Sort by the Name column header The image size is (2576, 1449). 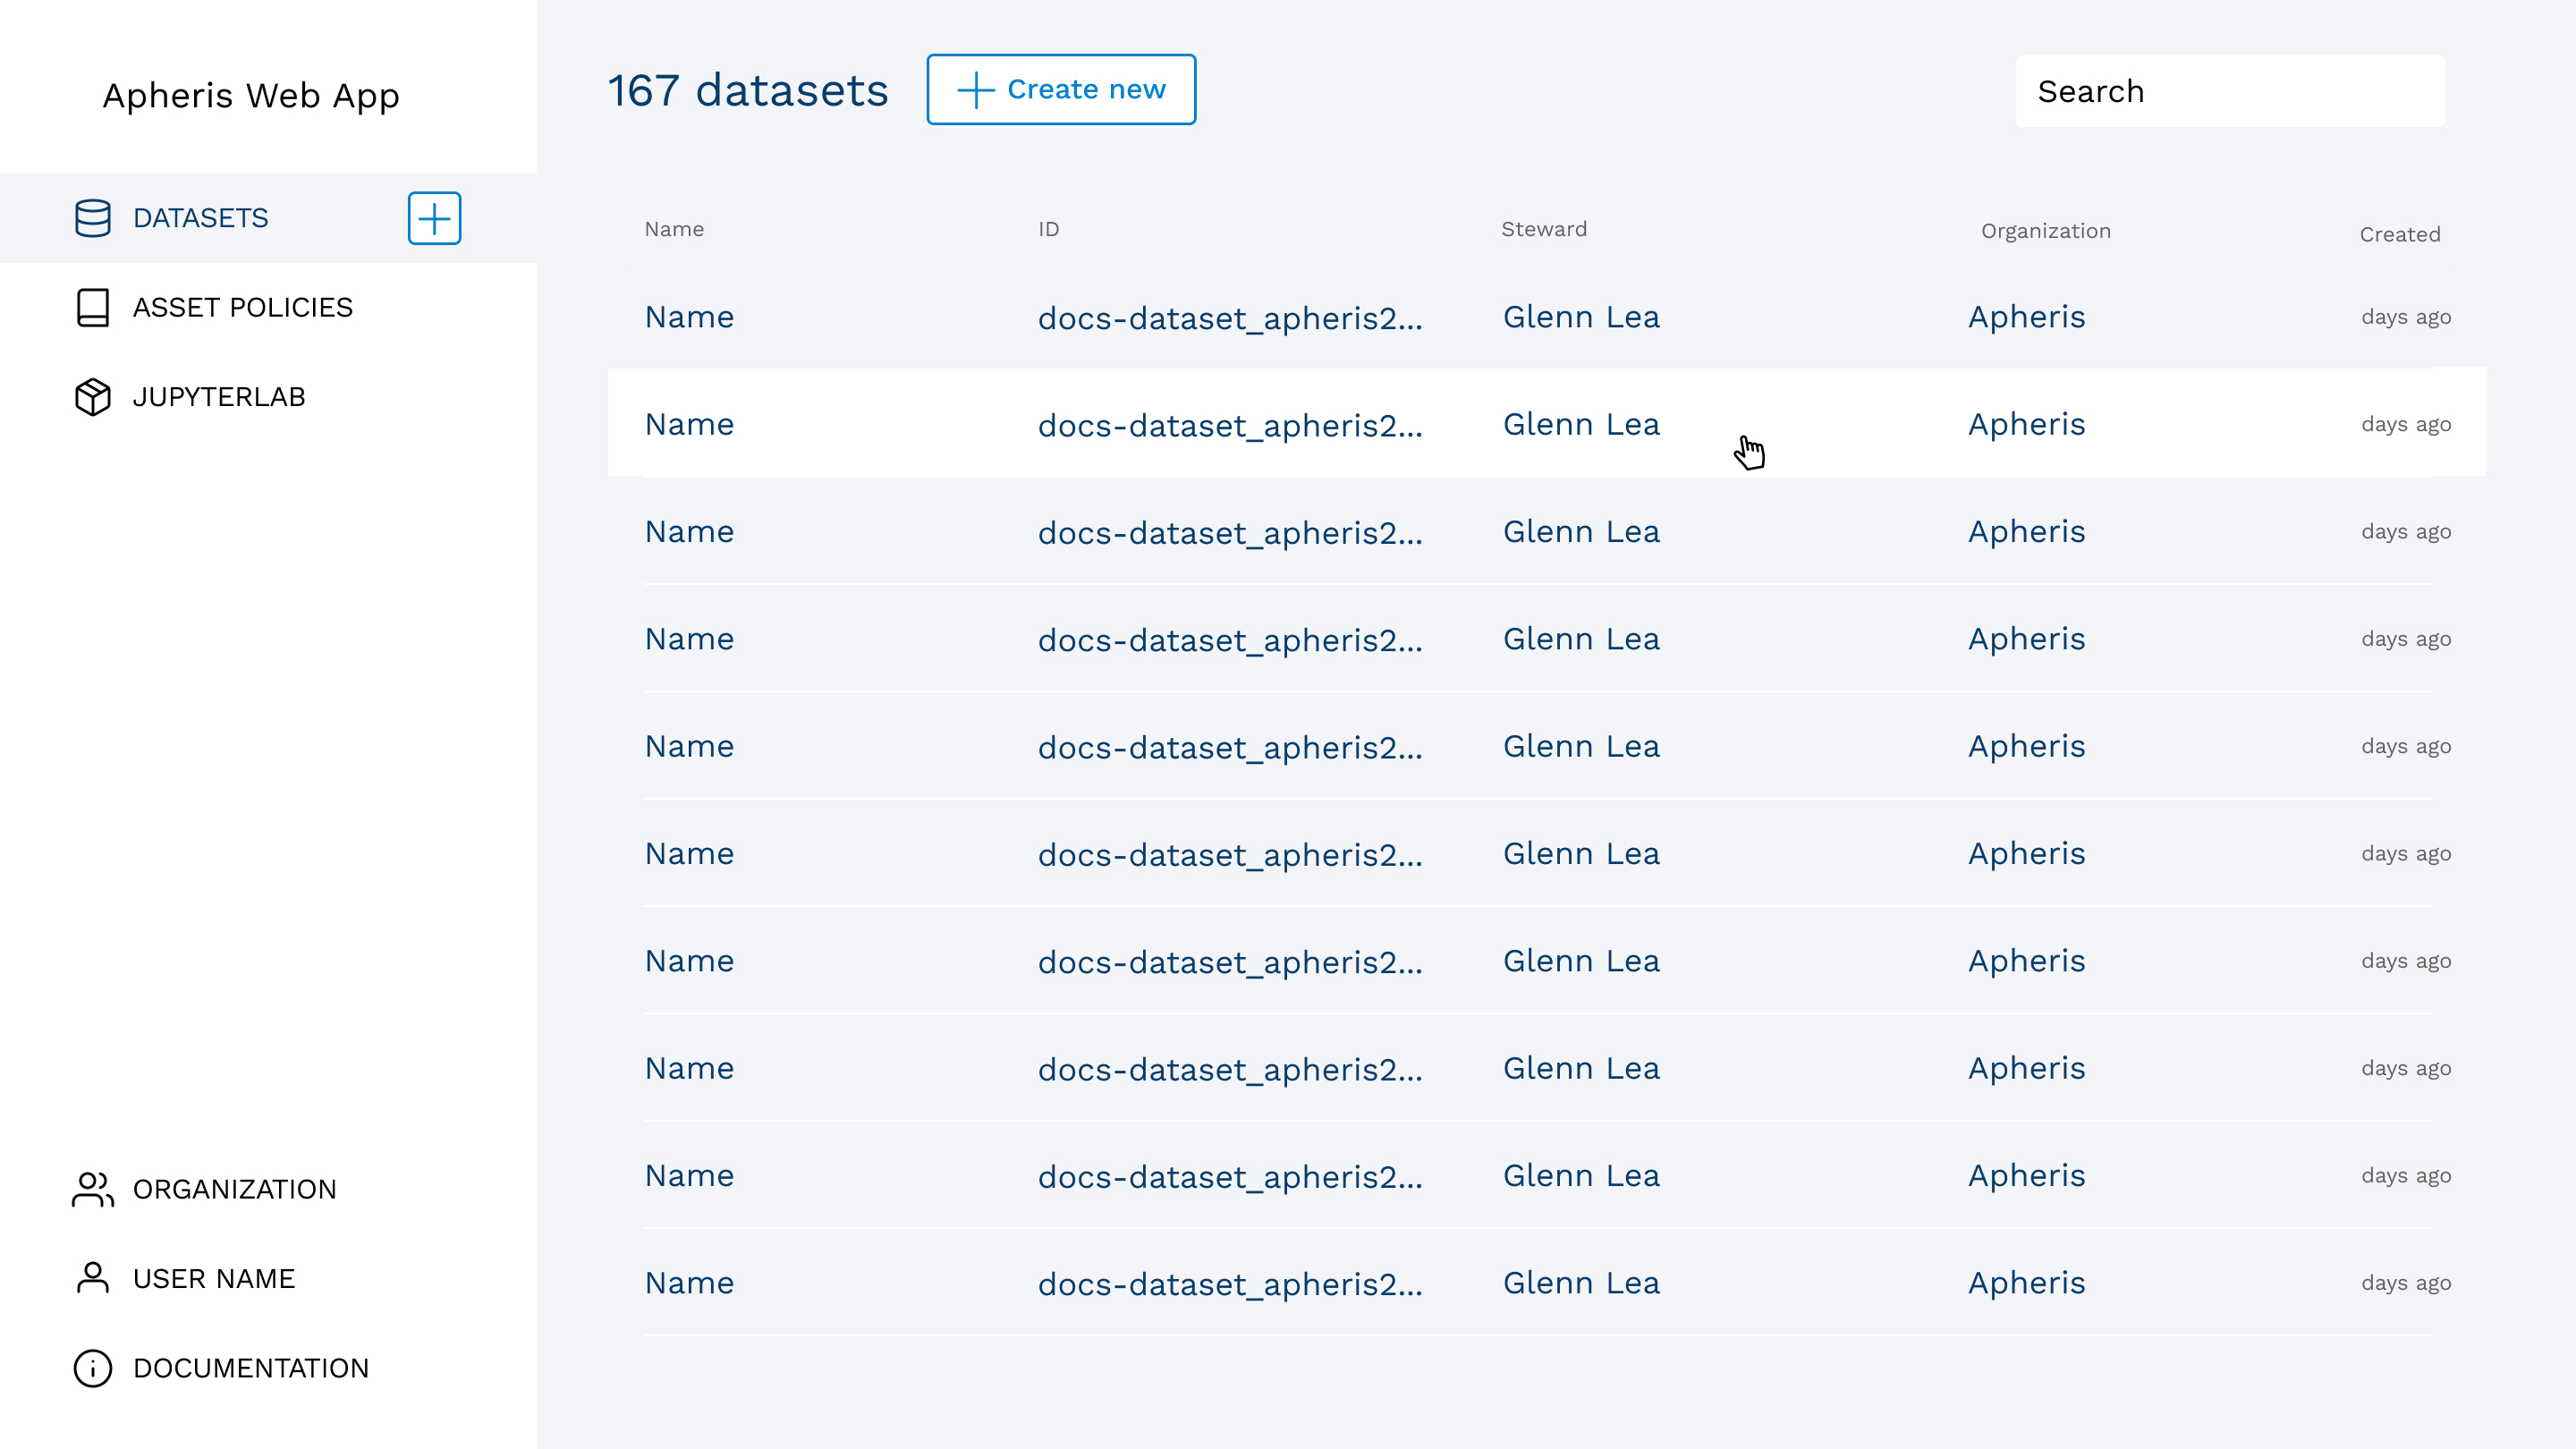click(674, 229)
